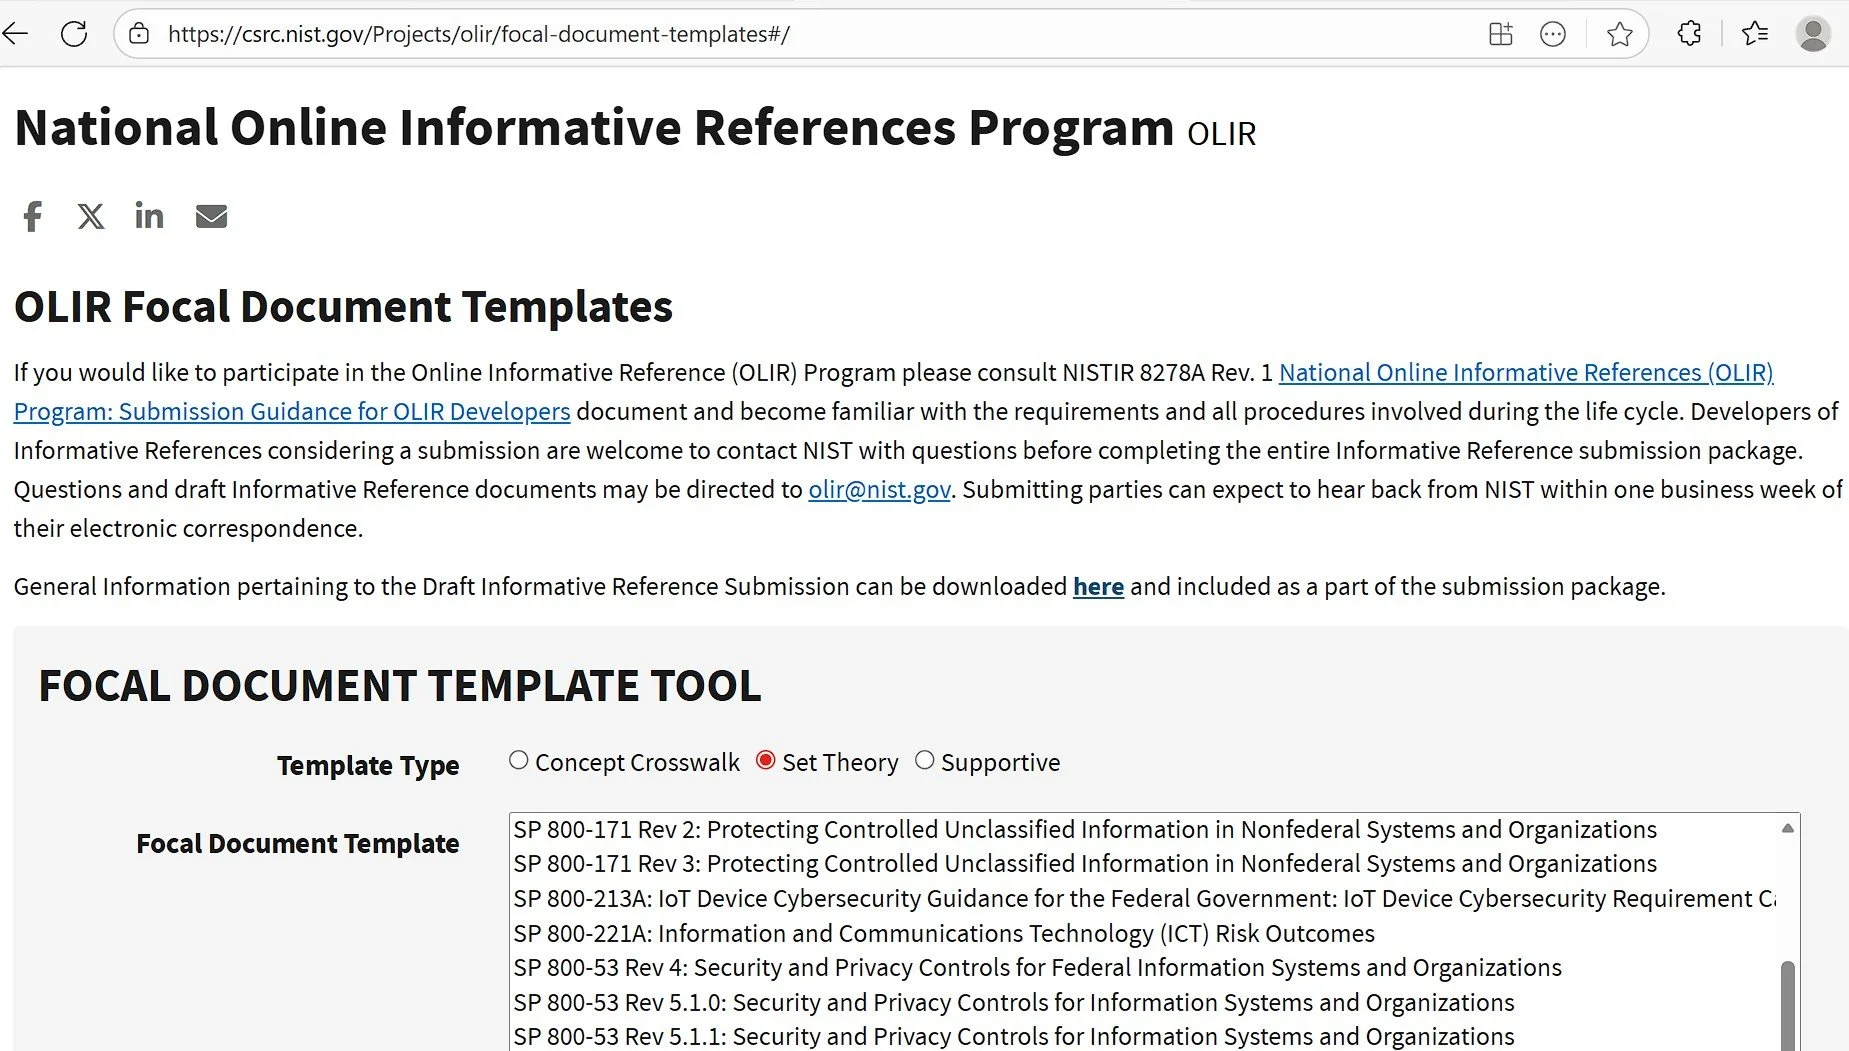Add this page to favorites star
Screen dimensions: 1849x1051
(x=1619, y=34)
